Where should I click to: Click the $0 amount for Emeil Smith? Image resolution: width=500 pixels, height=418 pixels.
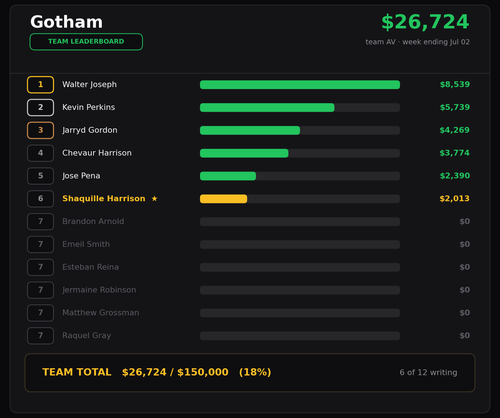pos(465,244)
